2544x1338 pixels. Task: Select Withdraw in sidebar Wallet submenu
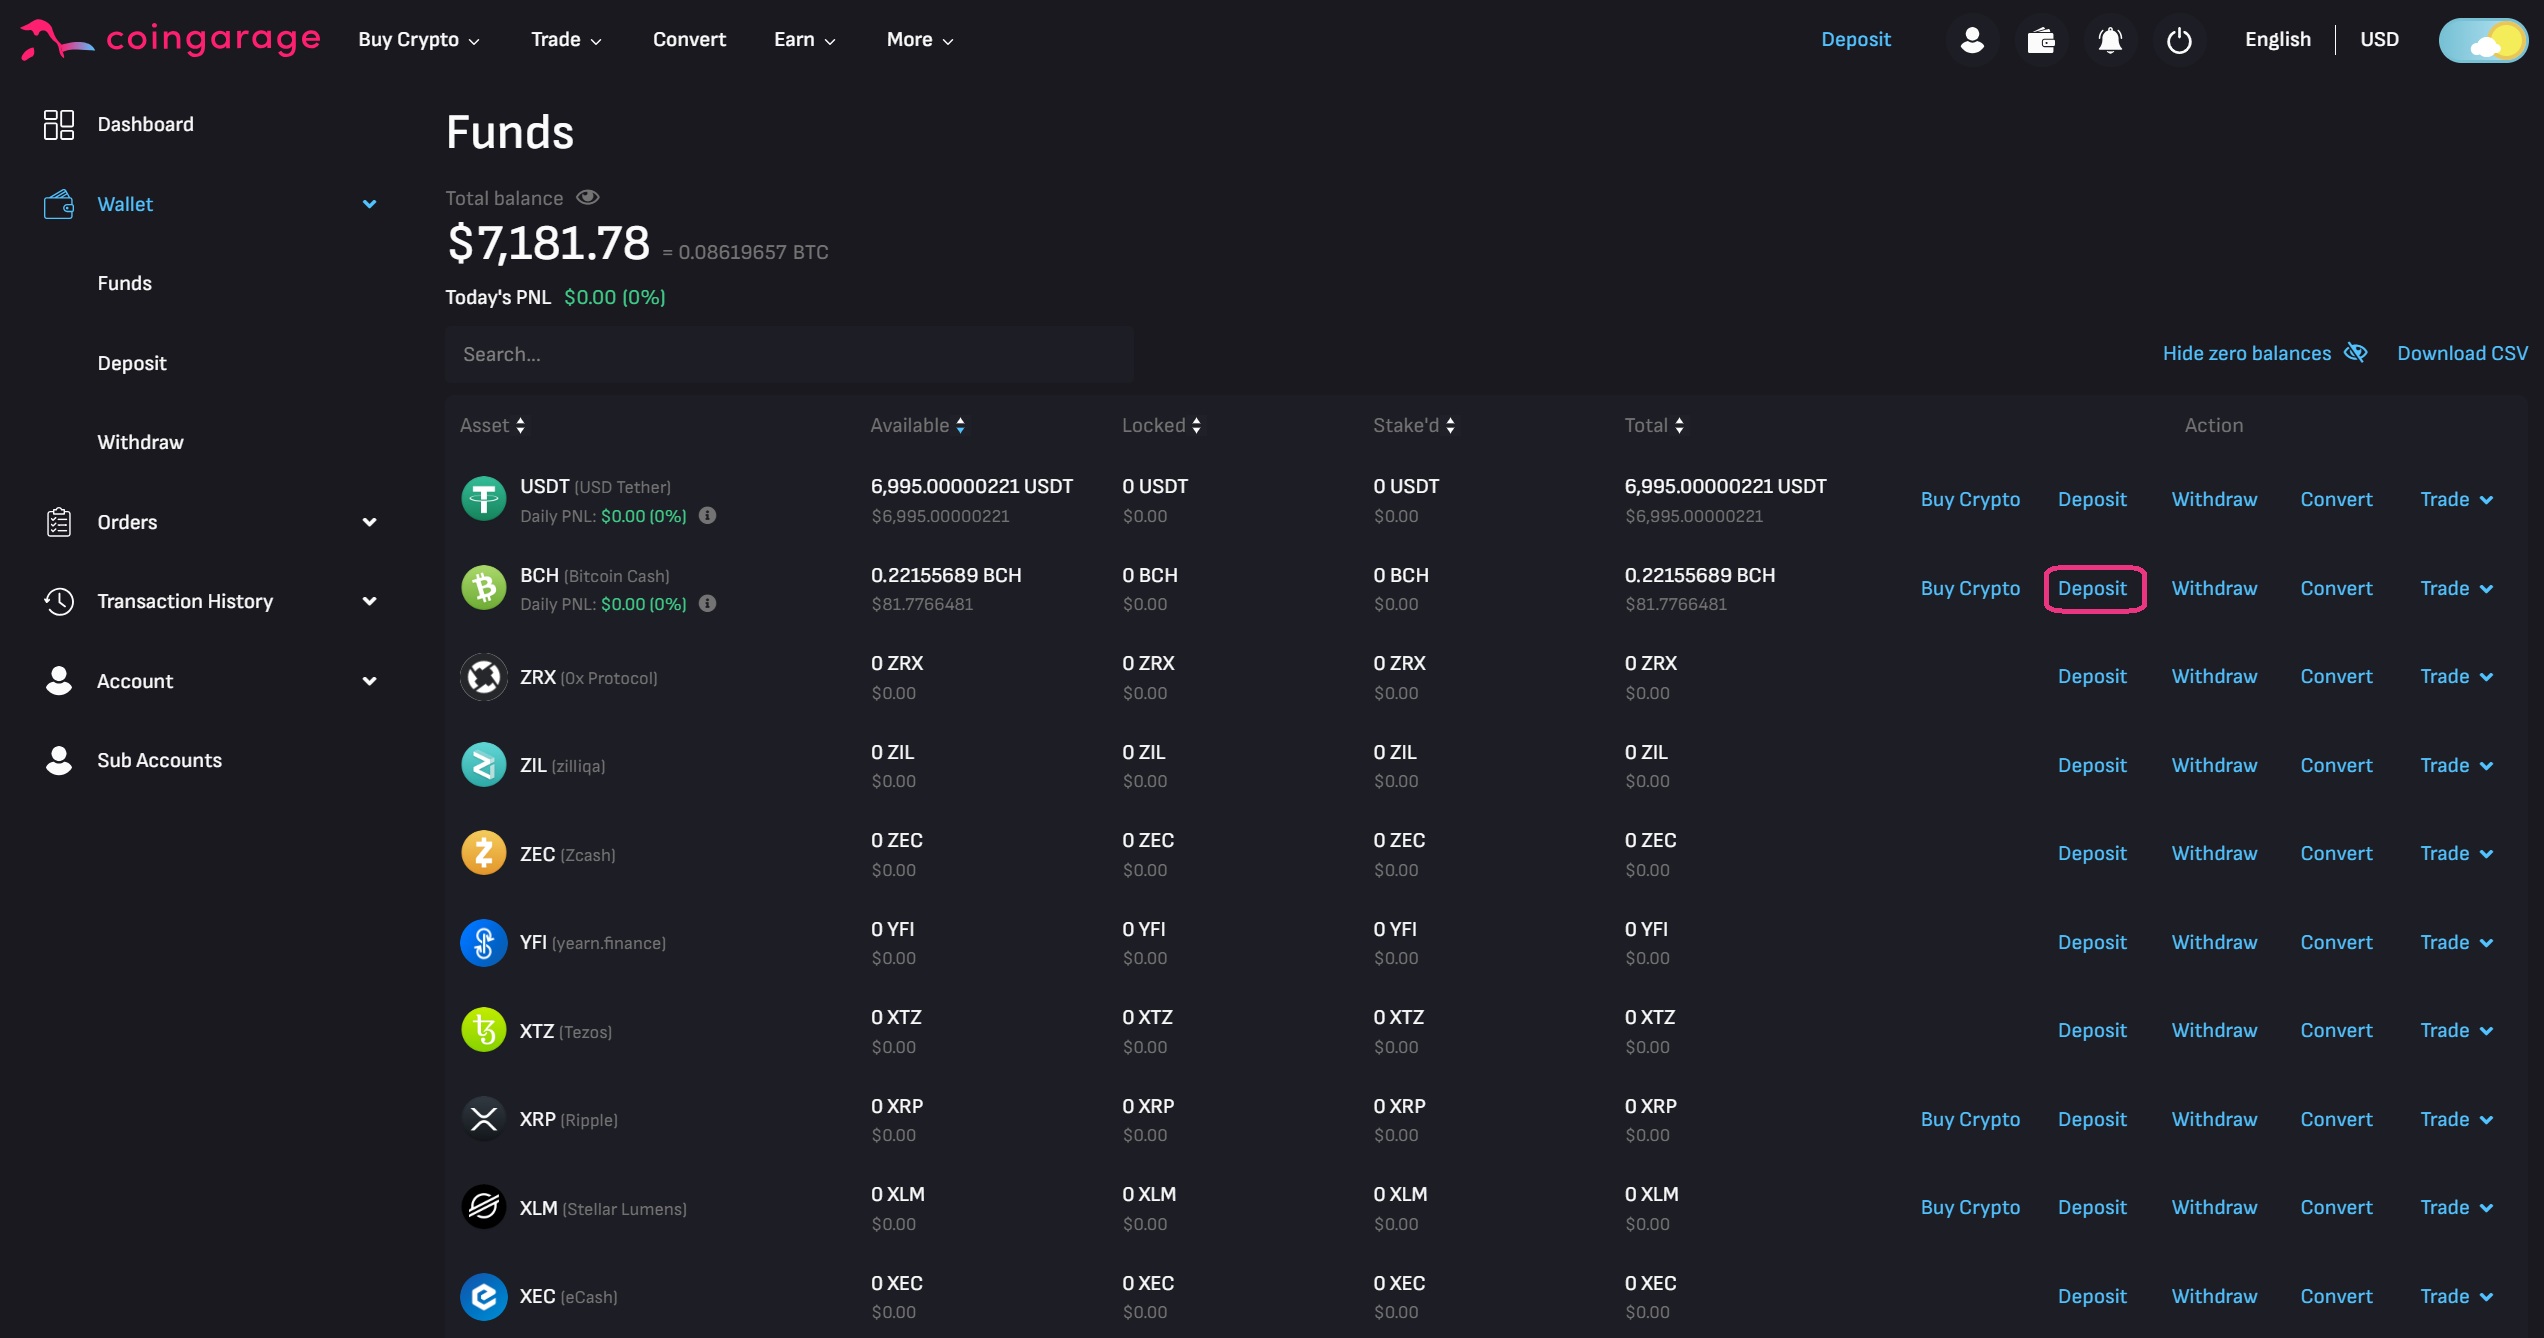(140, 442)
